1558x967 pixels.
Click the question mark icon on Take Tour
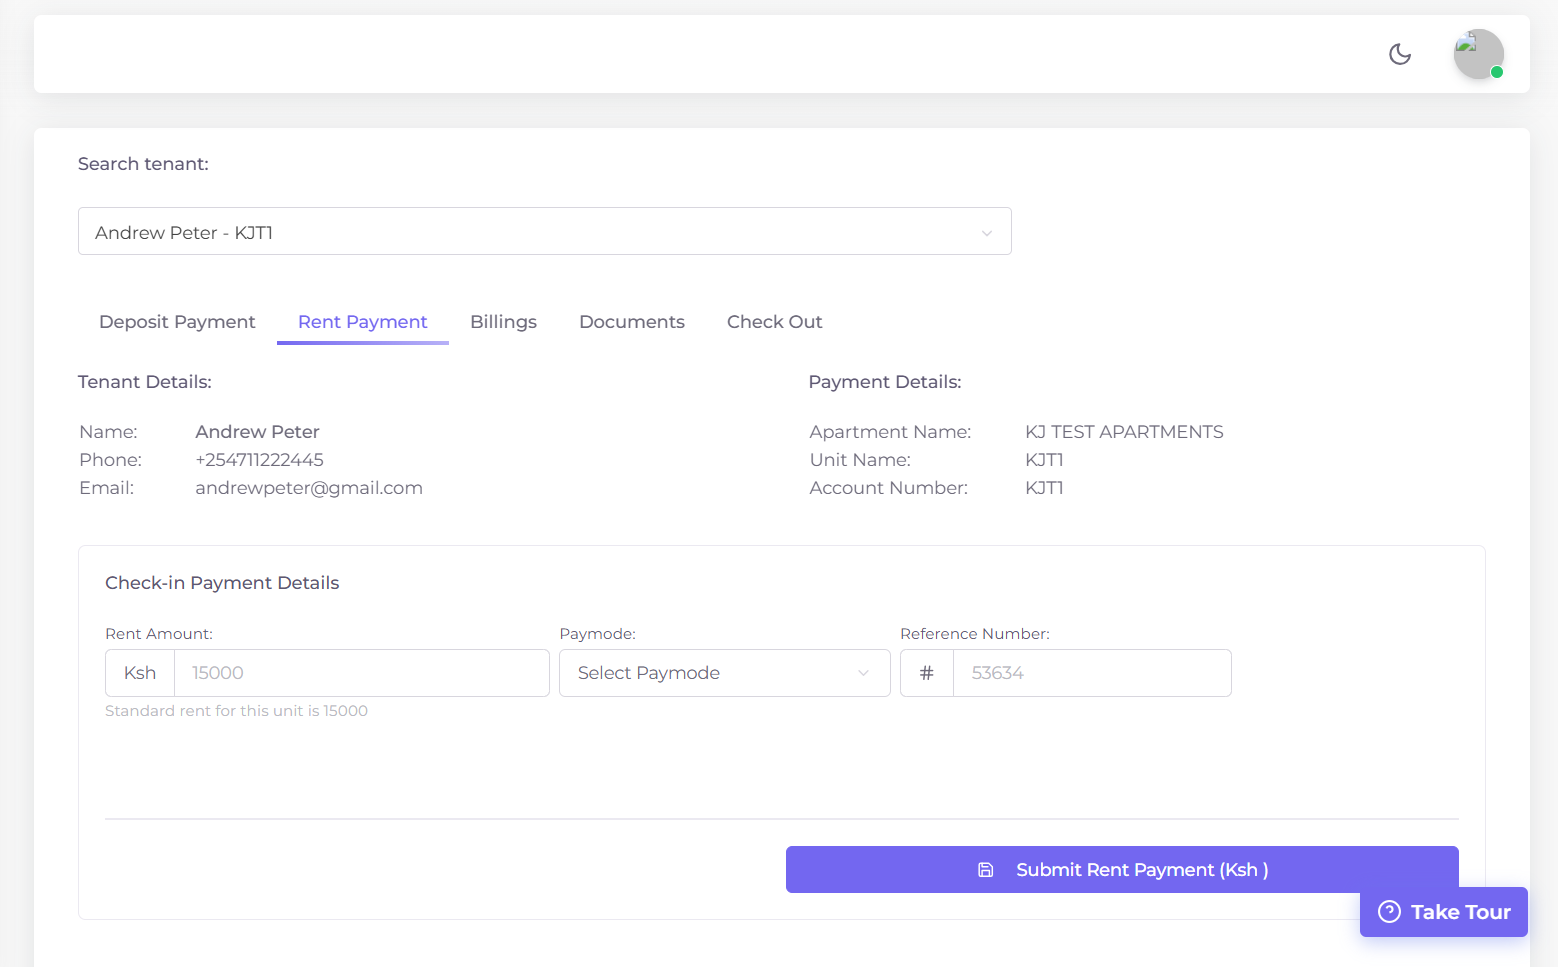tap(1389, 912)
